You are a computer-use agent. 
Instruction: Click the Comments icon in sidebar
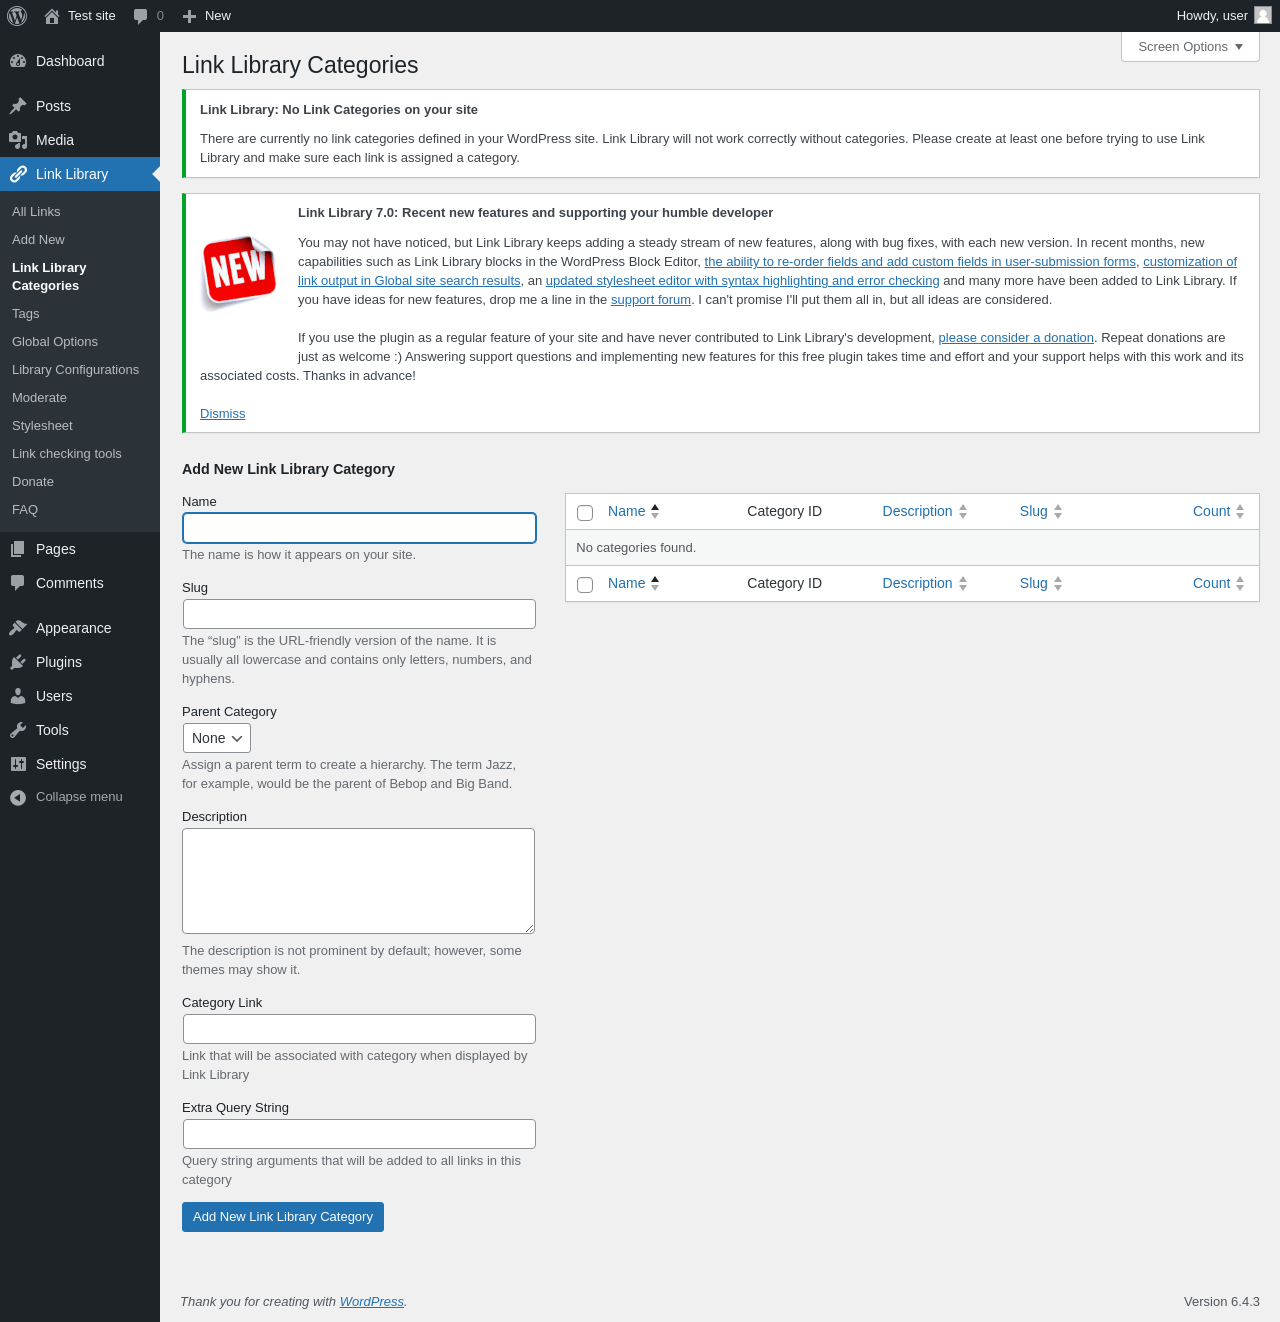pyautogui.click(x=18, y=583)
